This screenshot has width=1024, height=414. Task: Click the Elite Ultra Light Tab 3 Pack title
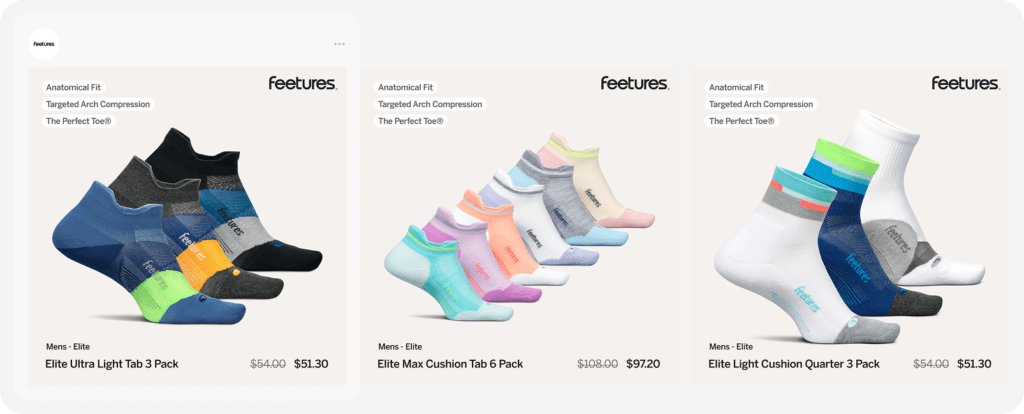tap(112, 364)
